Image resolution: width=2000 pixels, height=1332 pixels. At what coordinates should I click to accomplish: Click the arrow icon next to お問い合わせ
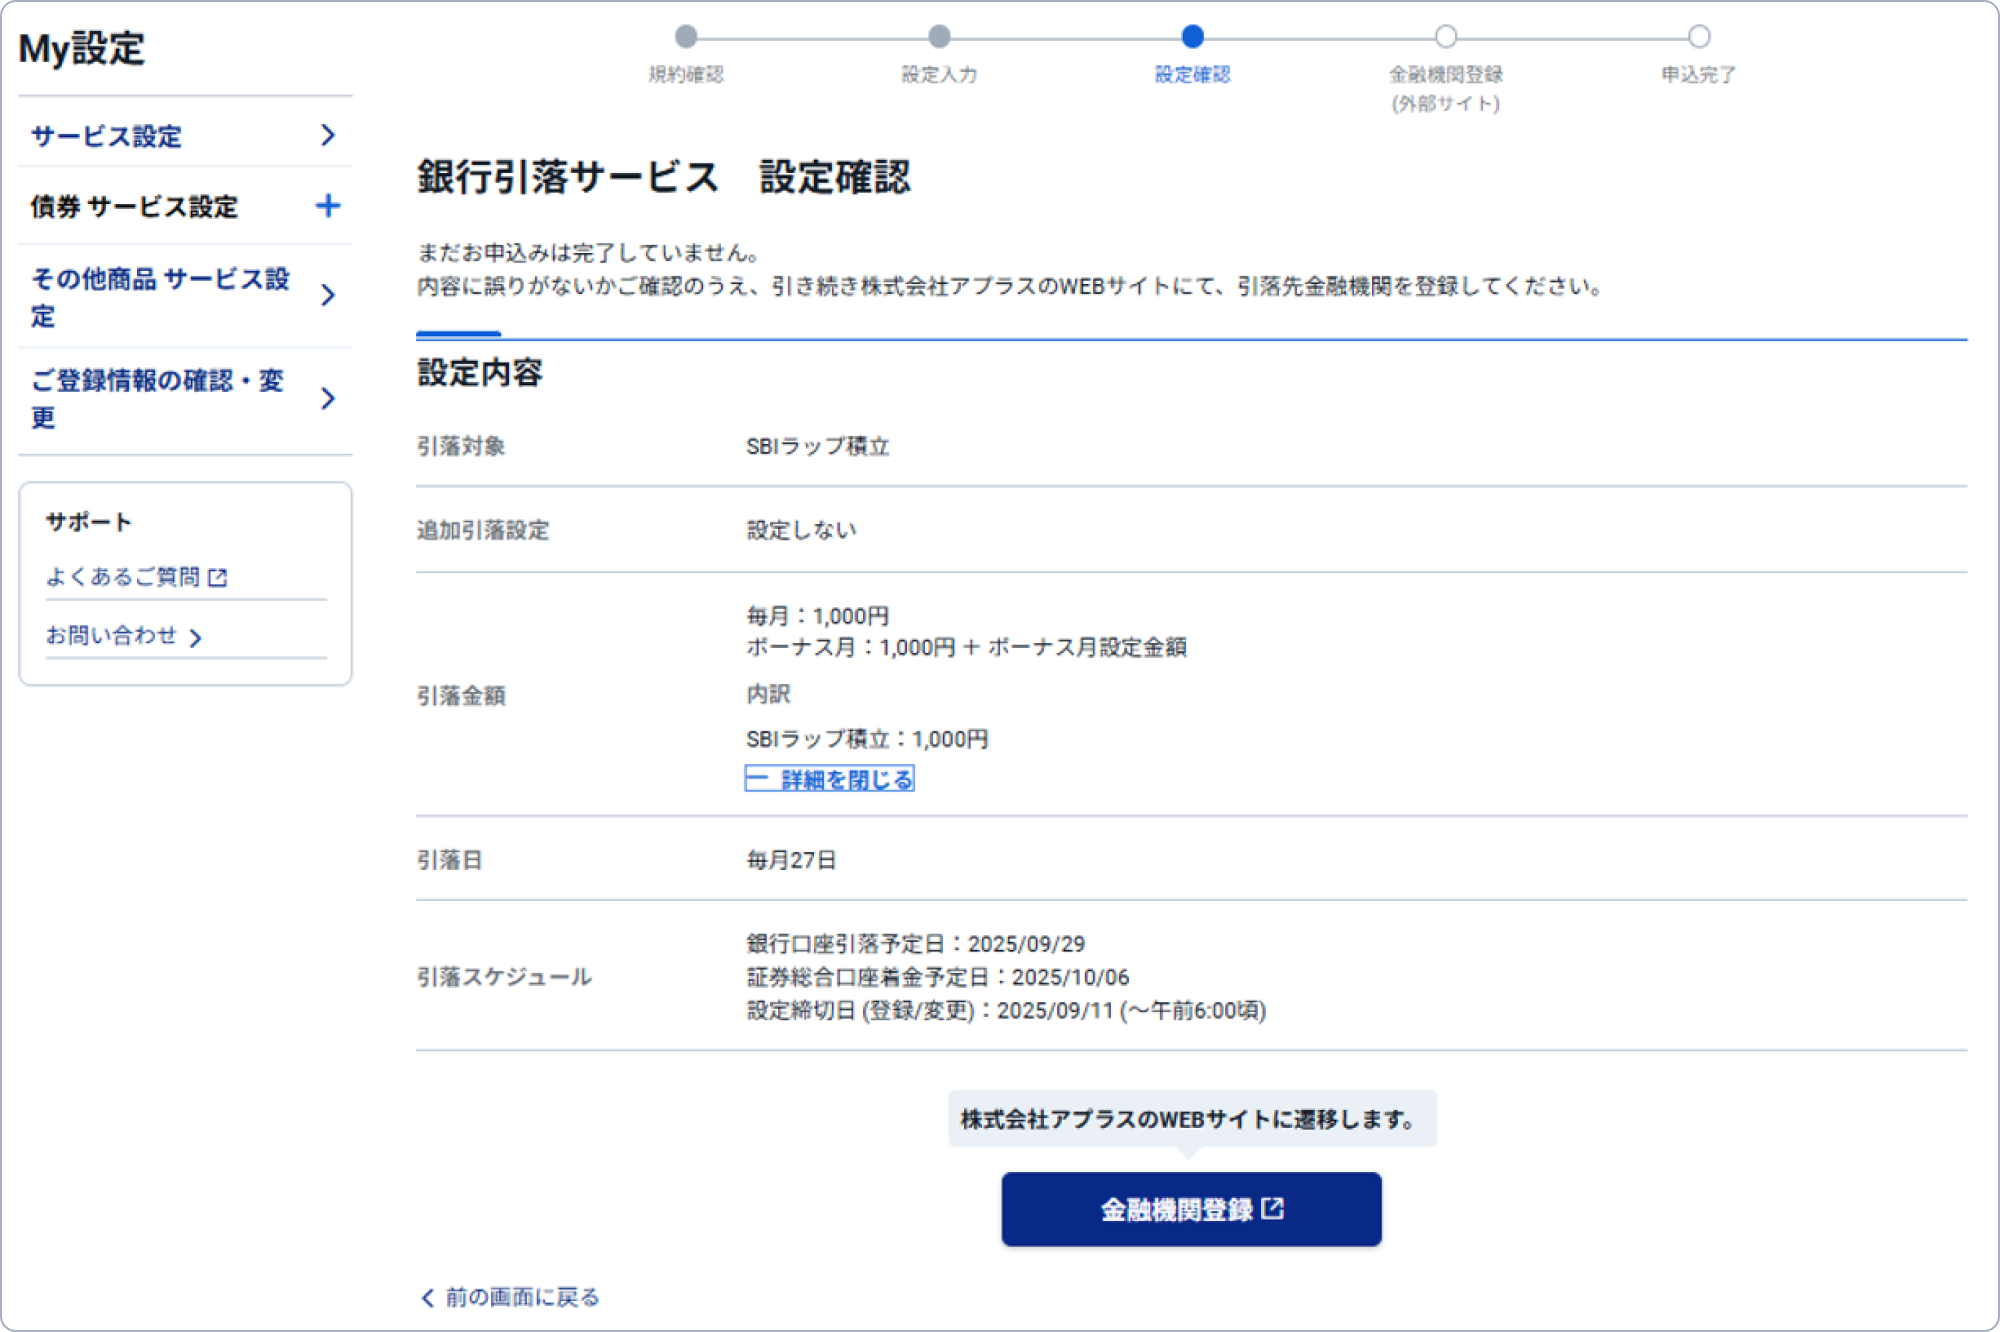(196, 637)
